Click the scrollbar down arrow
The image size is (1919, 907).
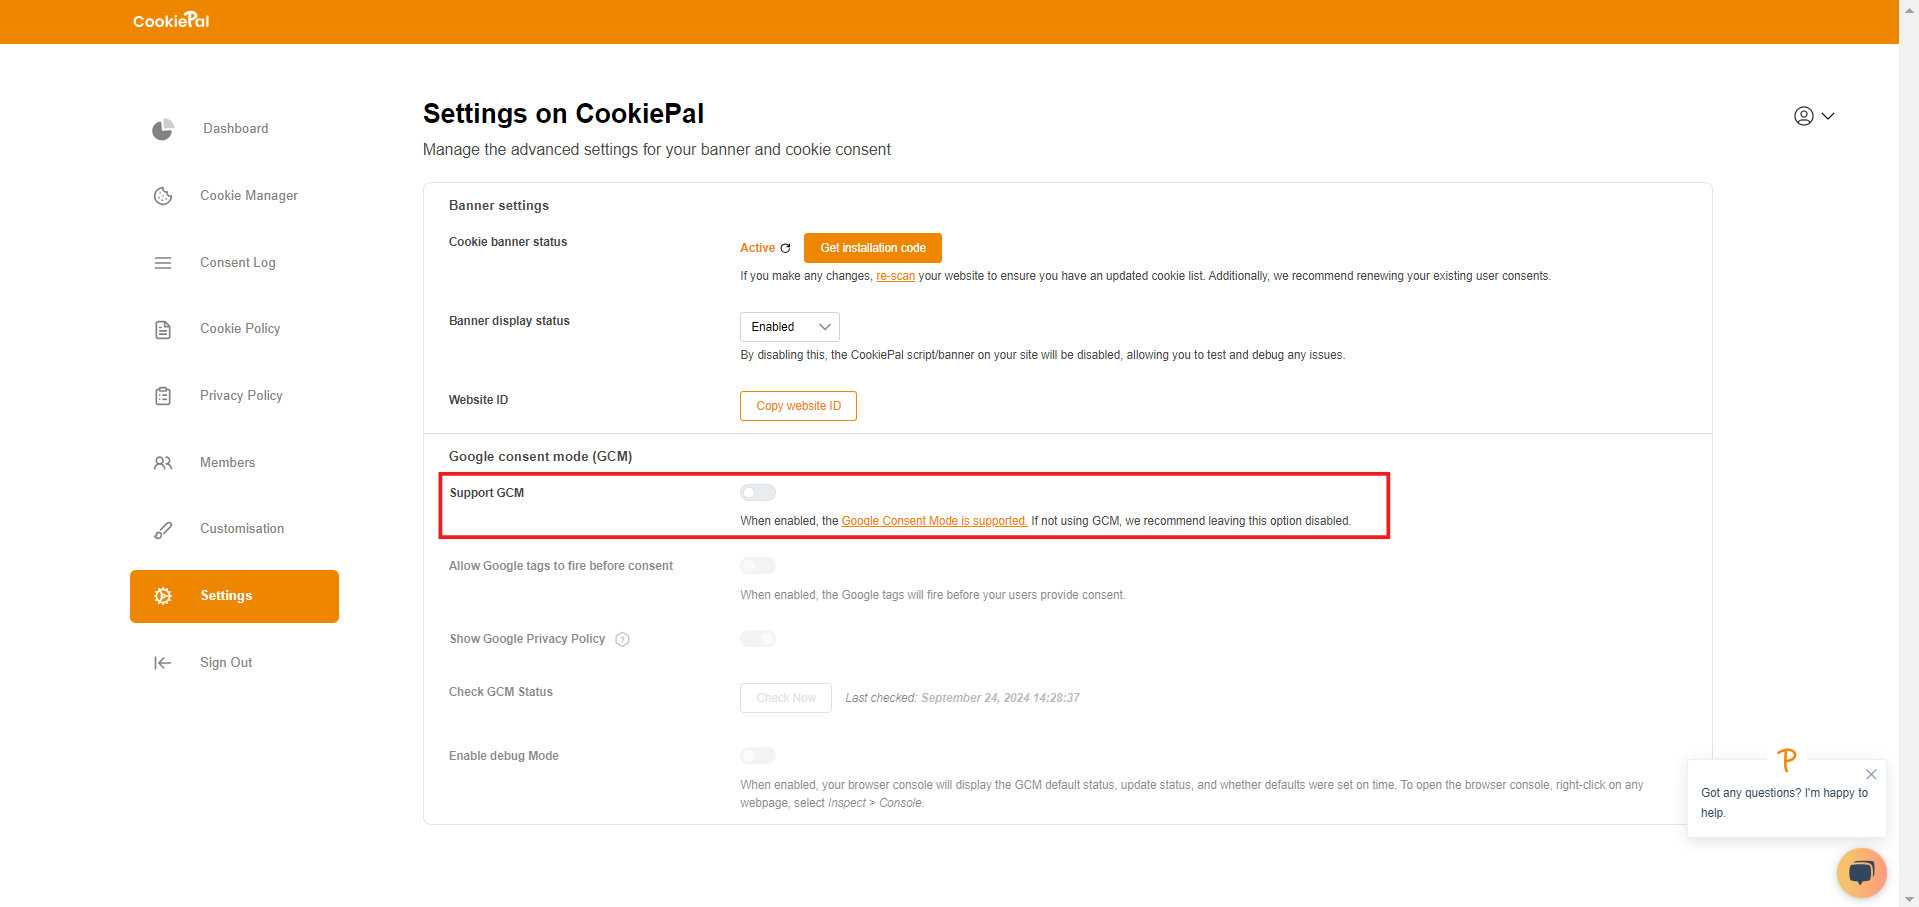(1909, 899)
